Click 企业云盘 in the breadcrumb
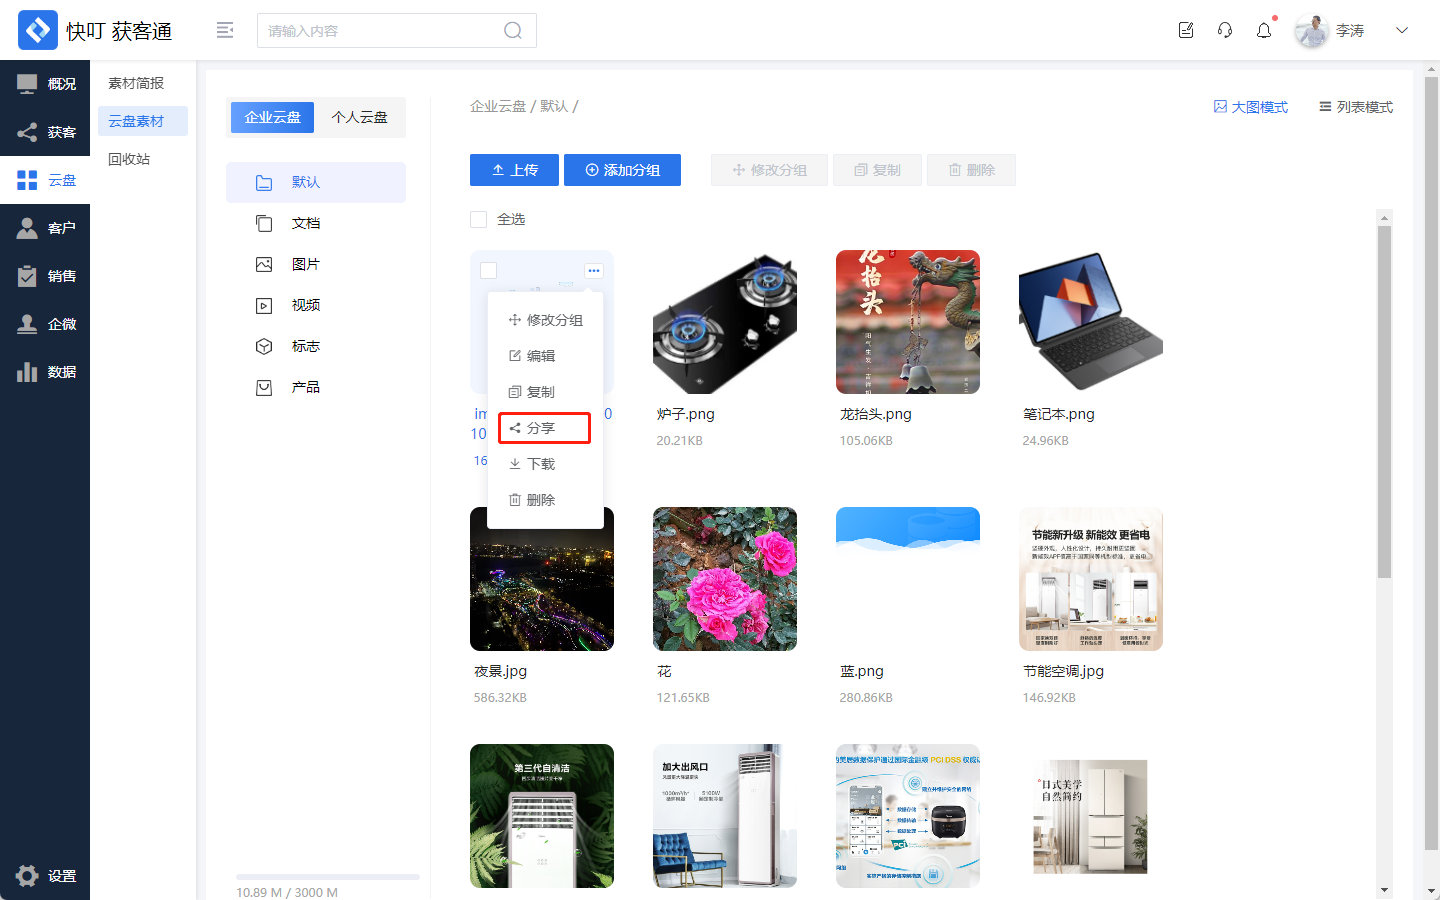Screen dimensions: 1440x900 [x=498, y=106]
